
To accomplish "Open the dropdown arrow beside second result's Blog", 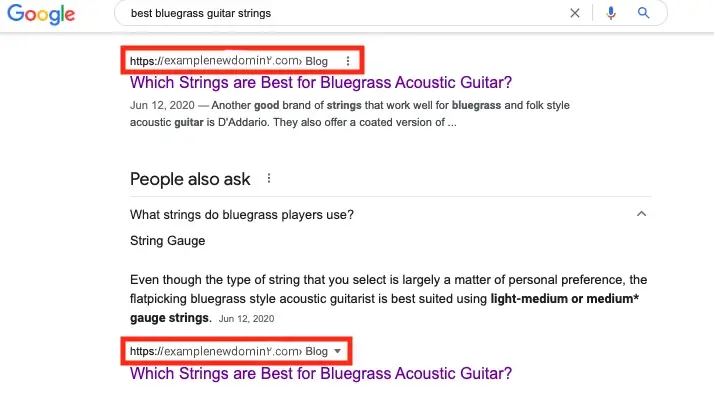I will coord(337,351).
